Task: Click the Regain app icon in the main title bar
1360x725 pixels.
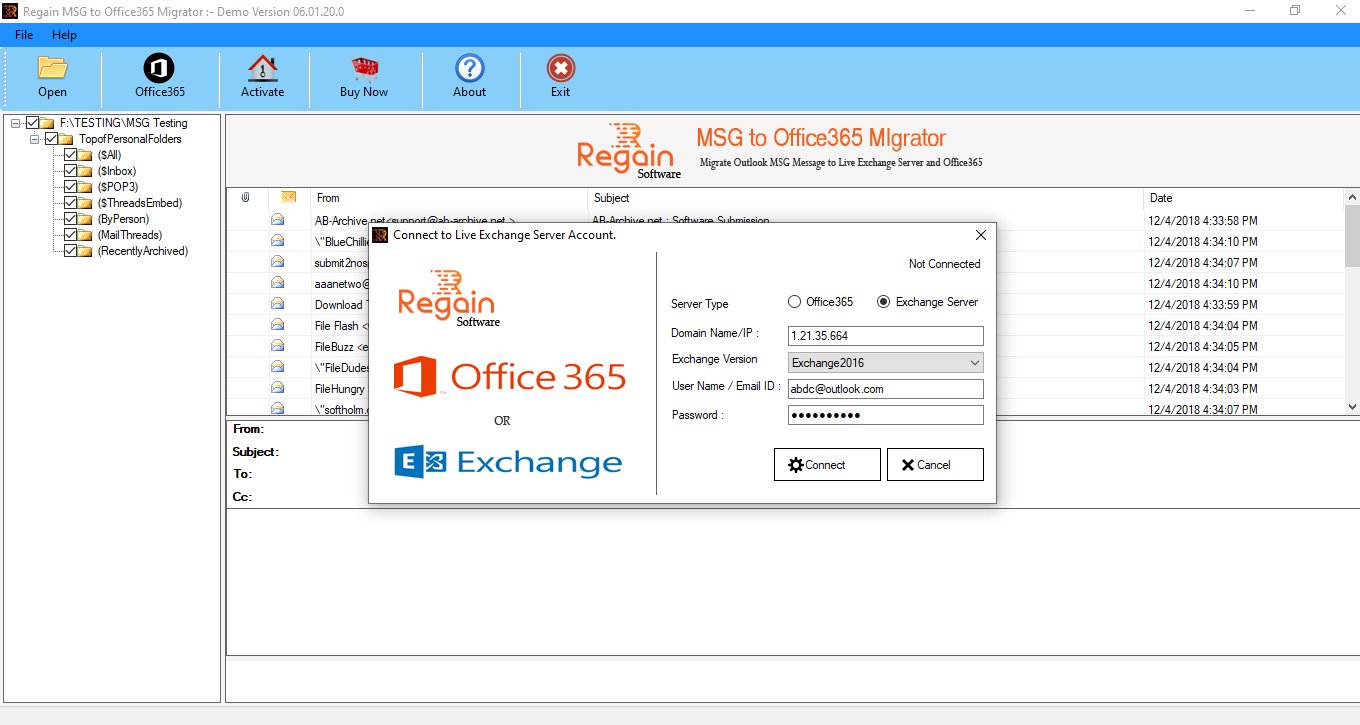Action: pyautogui.click(x=10, y=10)
